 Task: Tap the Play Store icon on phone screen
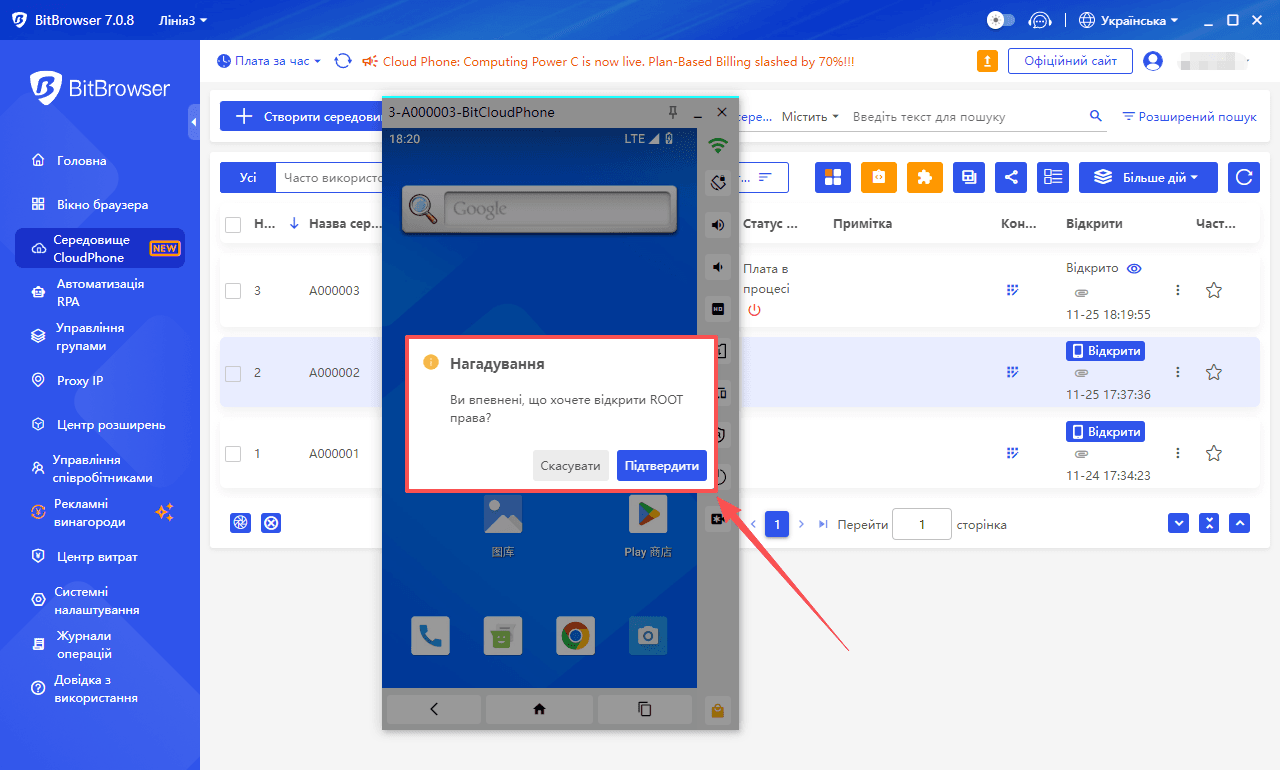[x=648, y=515]
